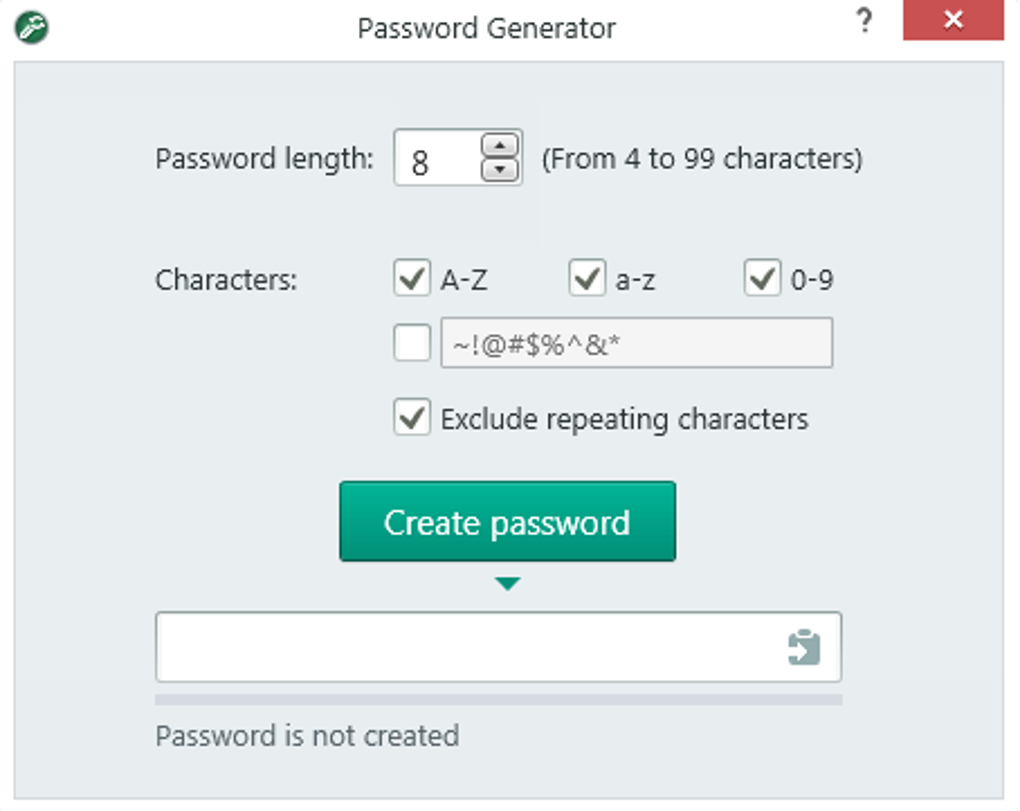Disable the 0-9 digits checkbox

coord(762,279)
